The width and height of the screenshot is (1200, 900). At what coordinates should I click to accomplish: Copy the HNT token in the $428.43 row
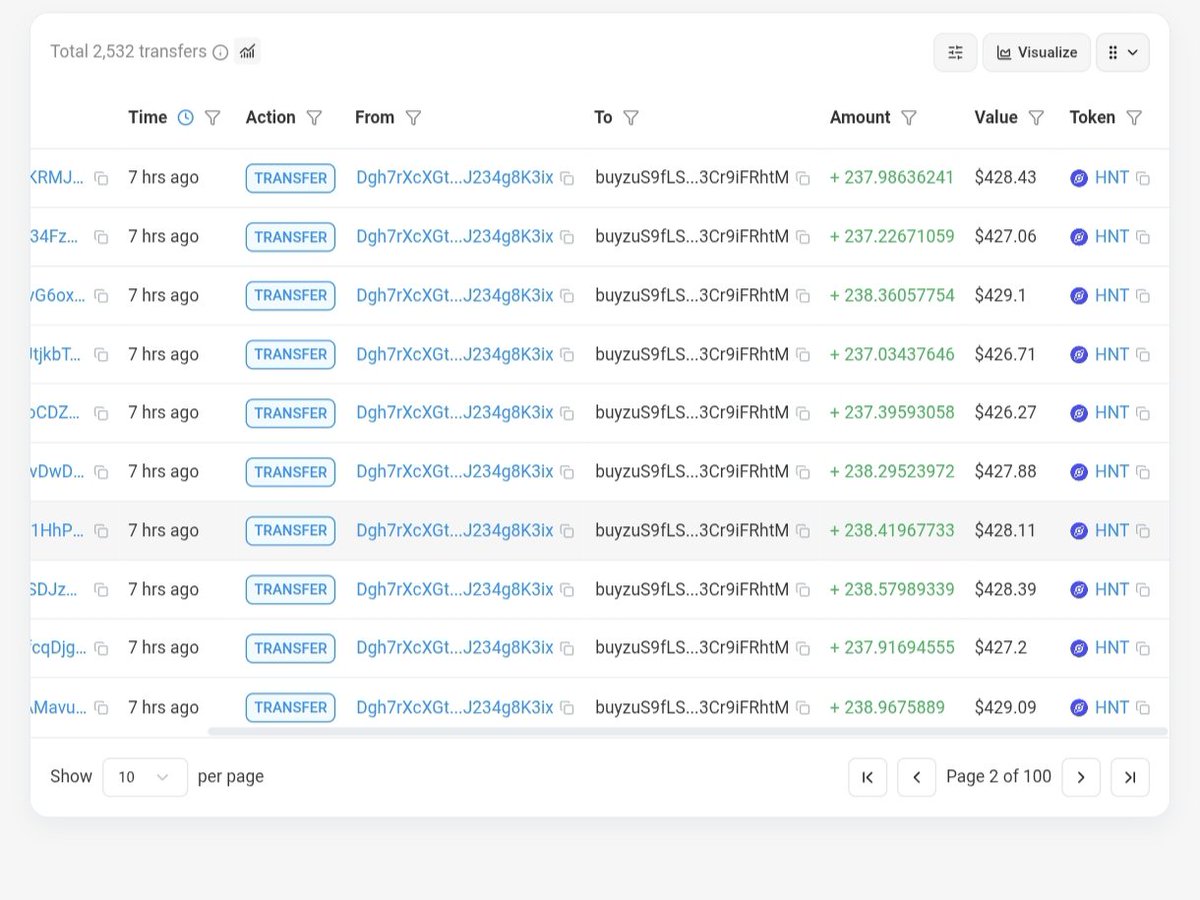1142,179
